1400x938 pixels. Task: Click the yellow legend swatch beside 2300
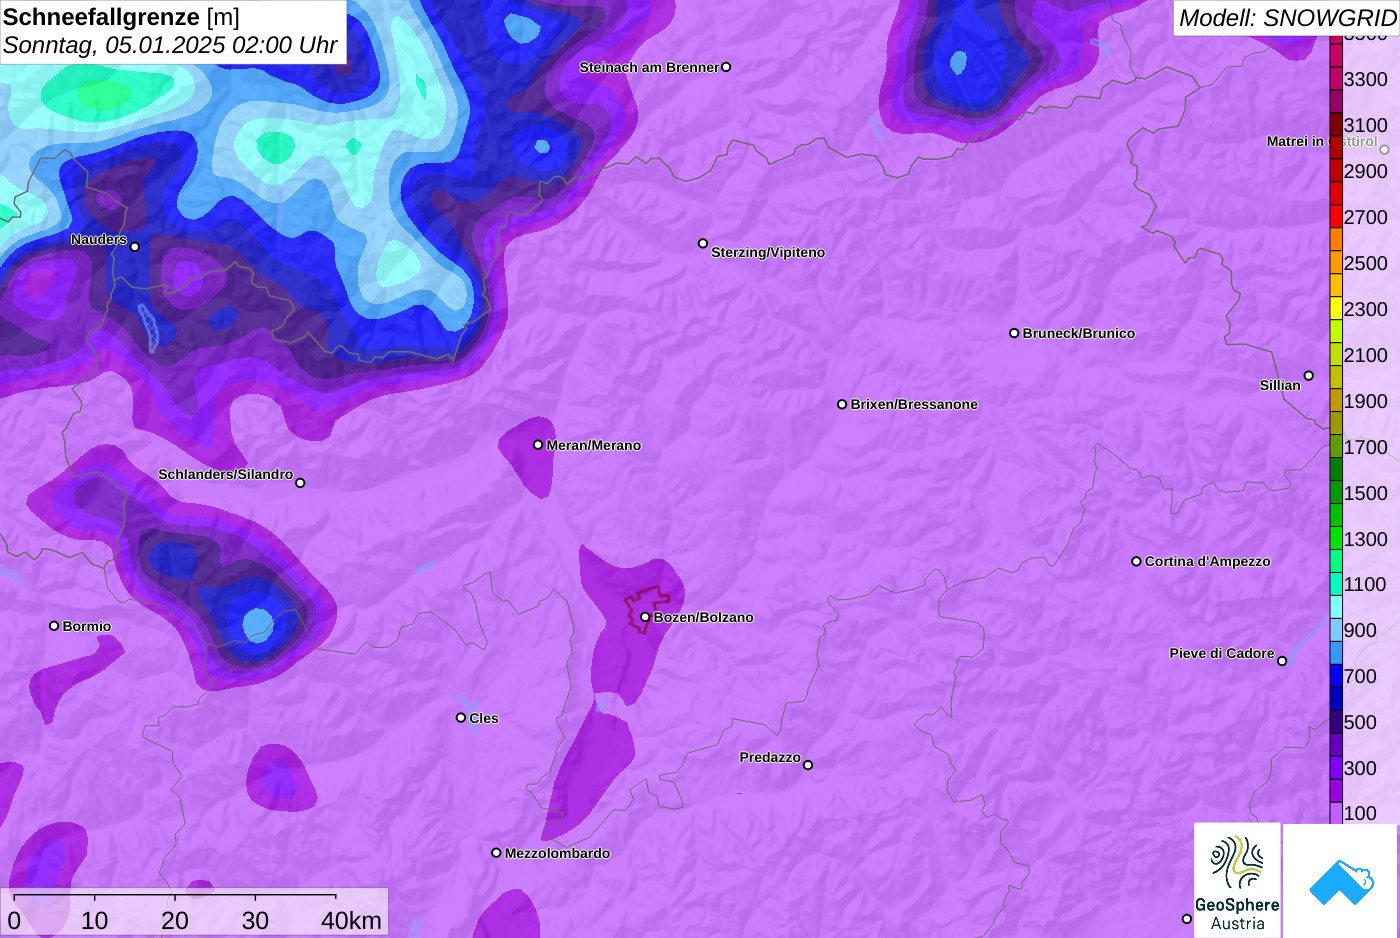coord(1336,308)
